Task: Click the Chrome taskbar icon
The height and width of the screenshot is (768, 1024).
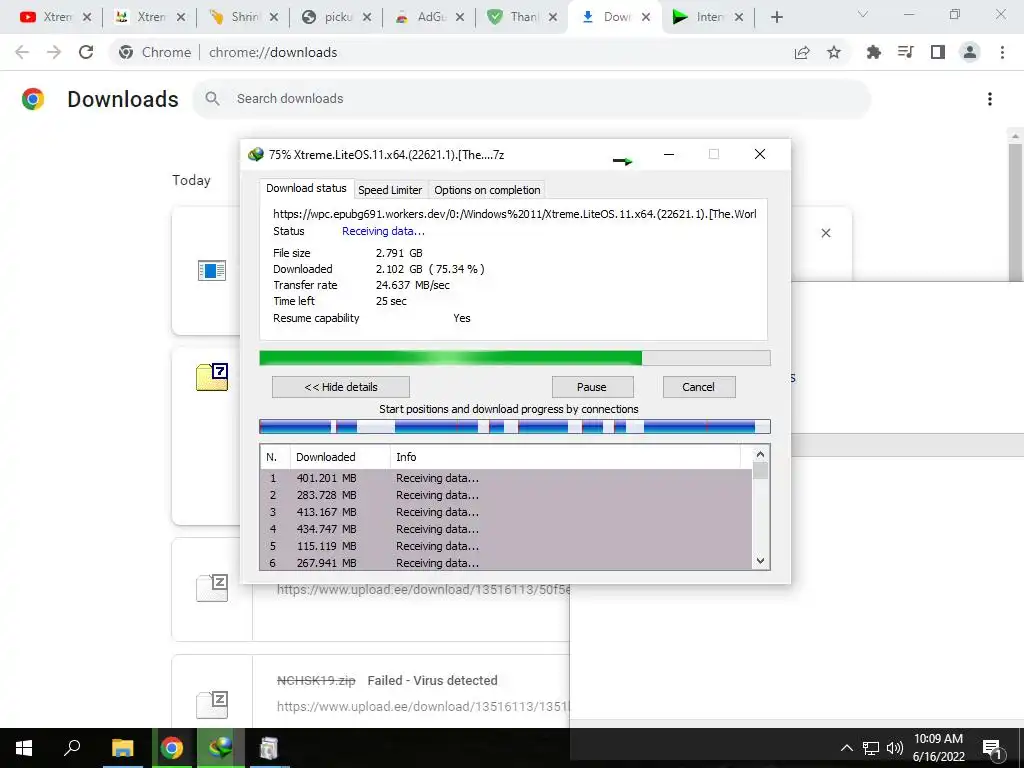Action: point(172,748)
